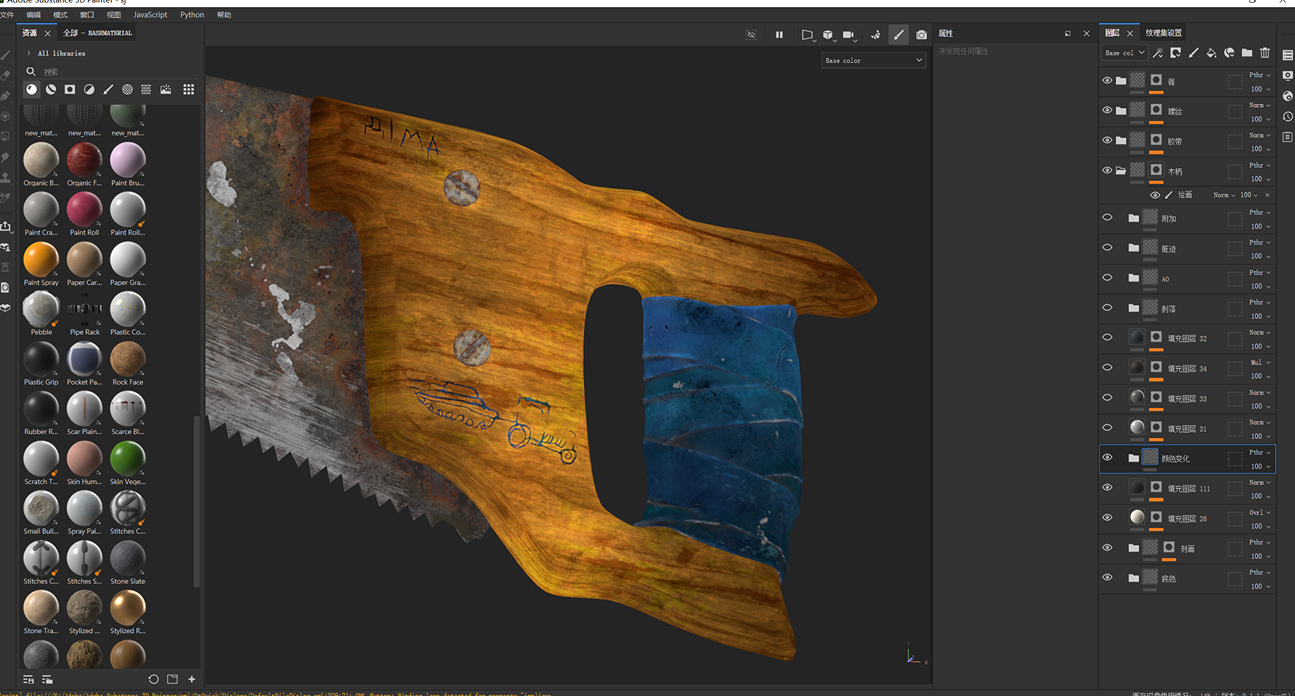Open the layers panel Base col channel dropdown
The image size is (1295, 696).
point(1124,53)
